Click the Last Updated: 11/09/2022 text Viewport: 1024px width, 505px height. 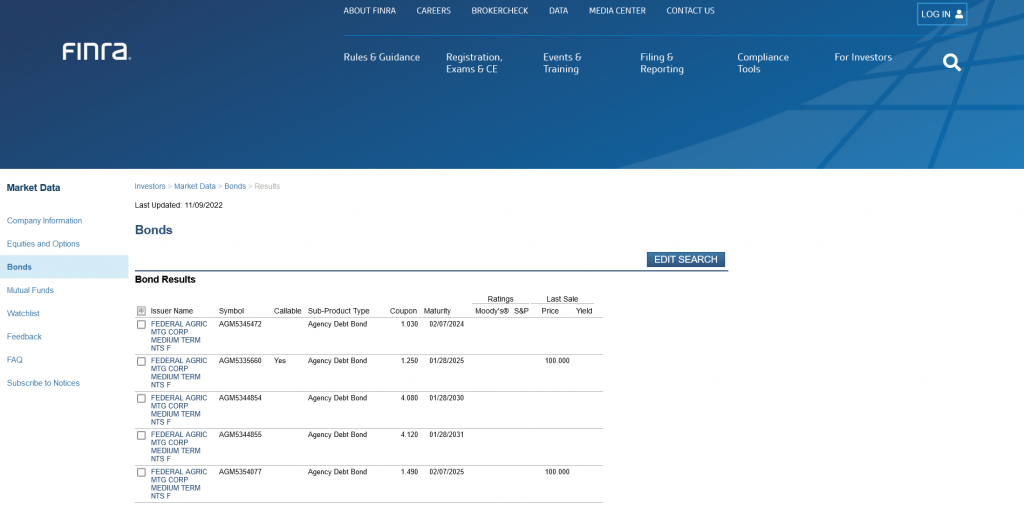pyautogui.click(x=179, y=205)
